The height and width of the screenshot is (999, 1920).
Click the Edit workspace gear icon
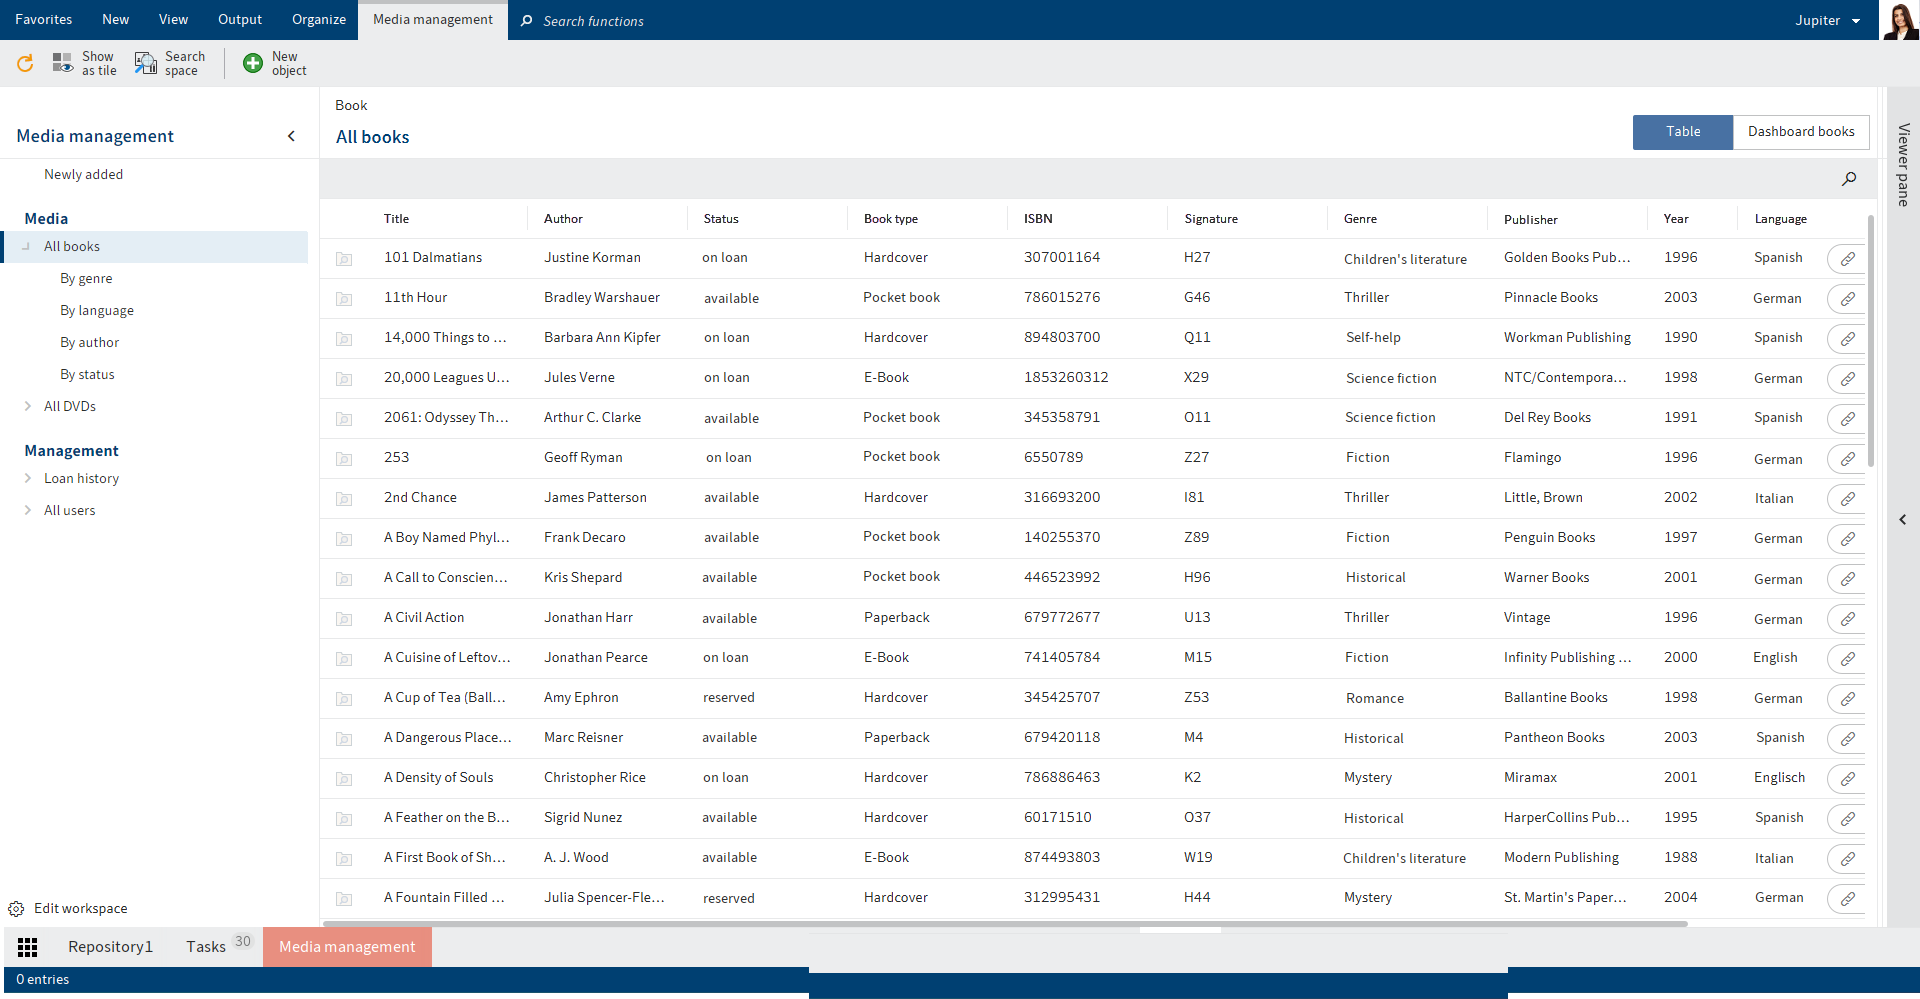pyautogui.click(x=16, y=909)
